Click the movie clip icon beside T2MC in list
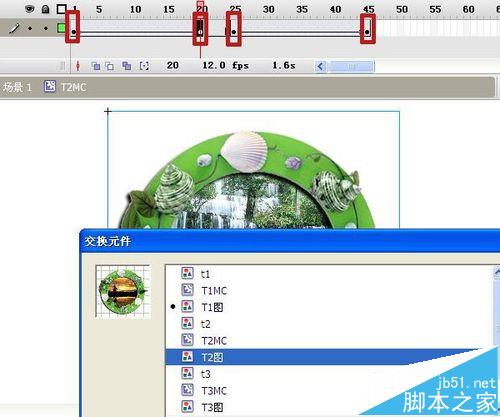Image resolution: width=500 pixels, height=417 pixels. (187, 340)
